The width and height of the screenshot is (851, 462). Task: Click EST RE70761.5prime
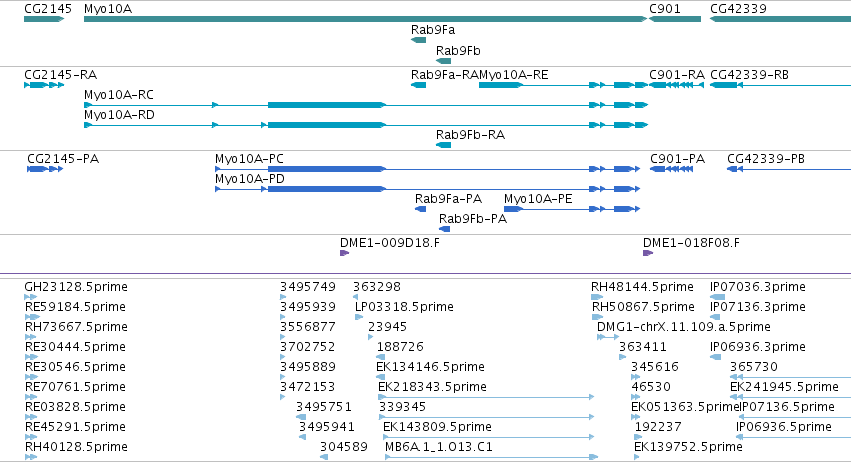75,387
